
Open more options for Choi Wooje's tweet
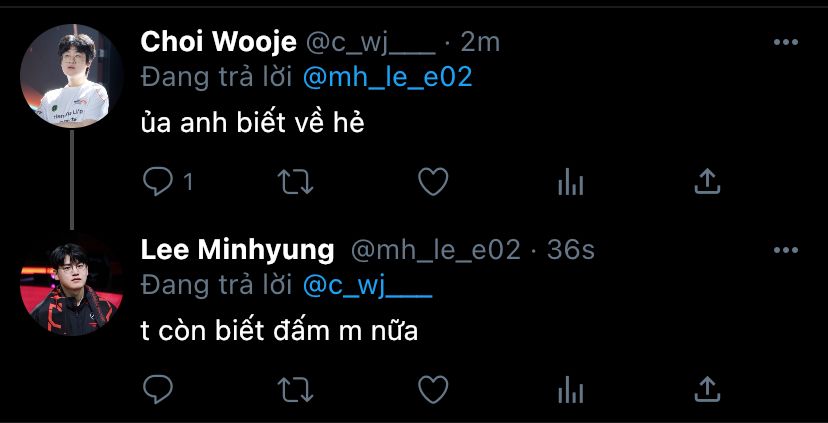(x=786, y=42)
